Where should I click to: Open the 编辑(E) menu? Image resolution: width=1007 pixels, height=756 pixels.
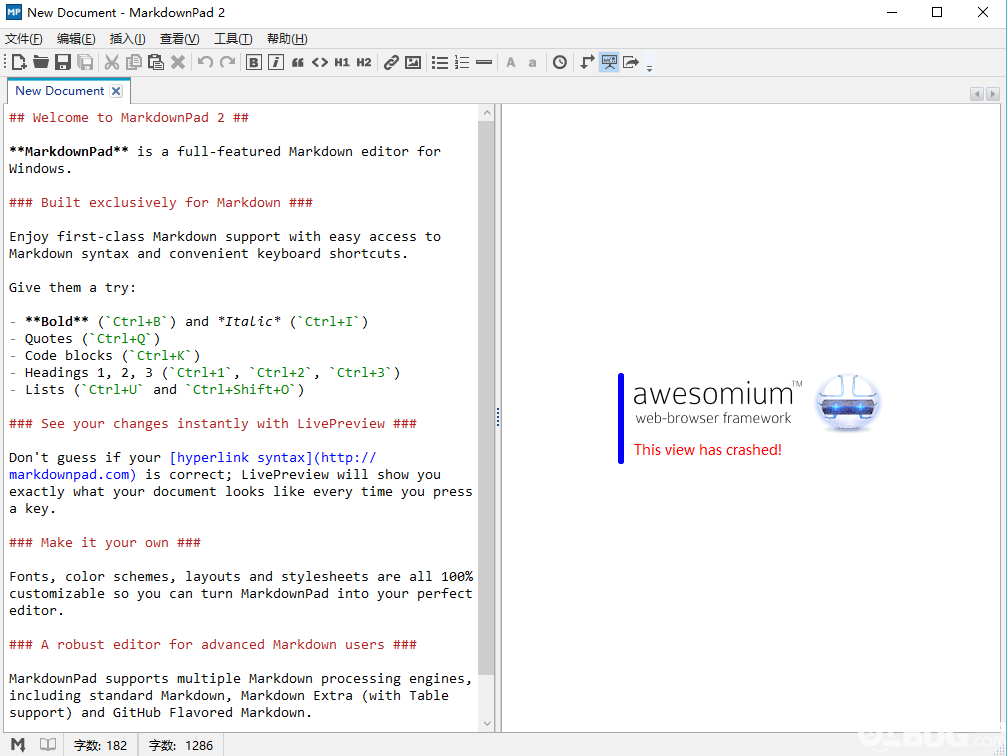click(x=76, y=39)
